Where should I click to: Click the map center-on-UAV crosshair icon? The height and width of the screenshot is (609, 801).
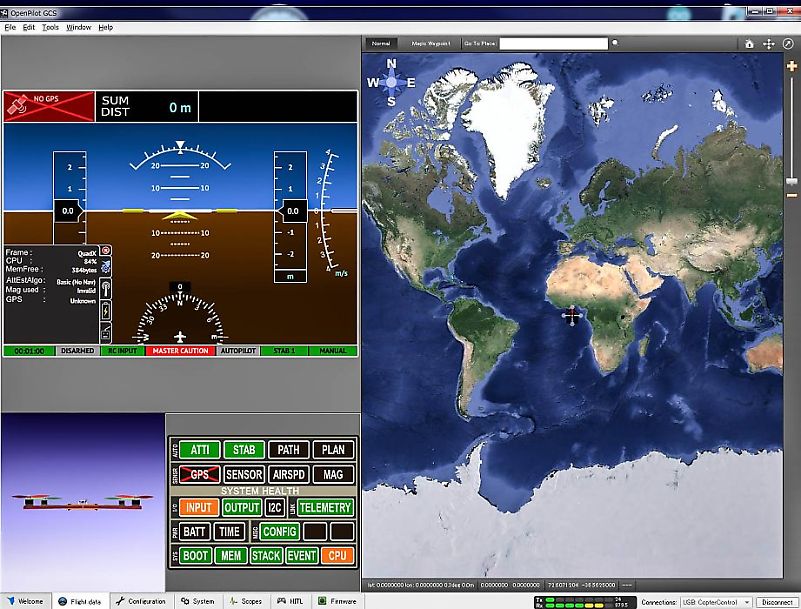pos(769,44)
